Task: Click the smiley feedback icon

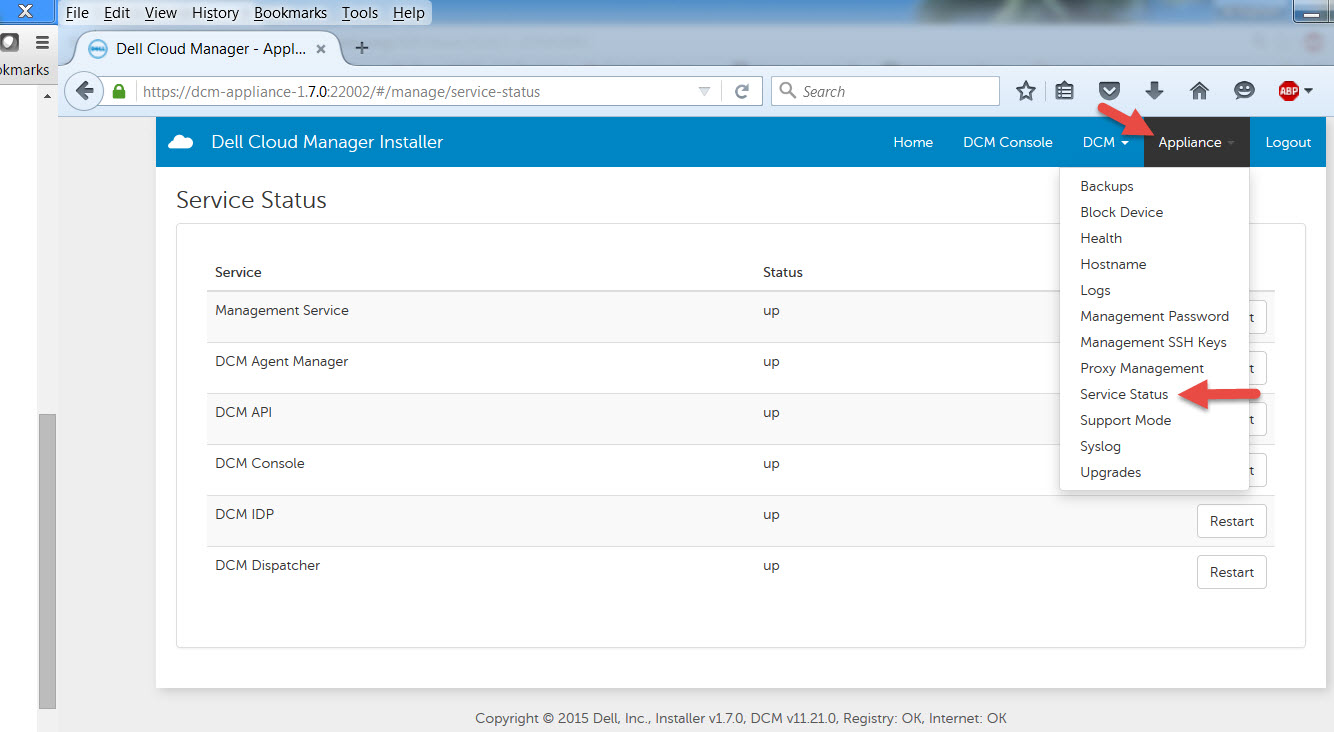Action: pos(1244,91)
